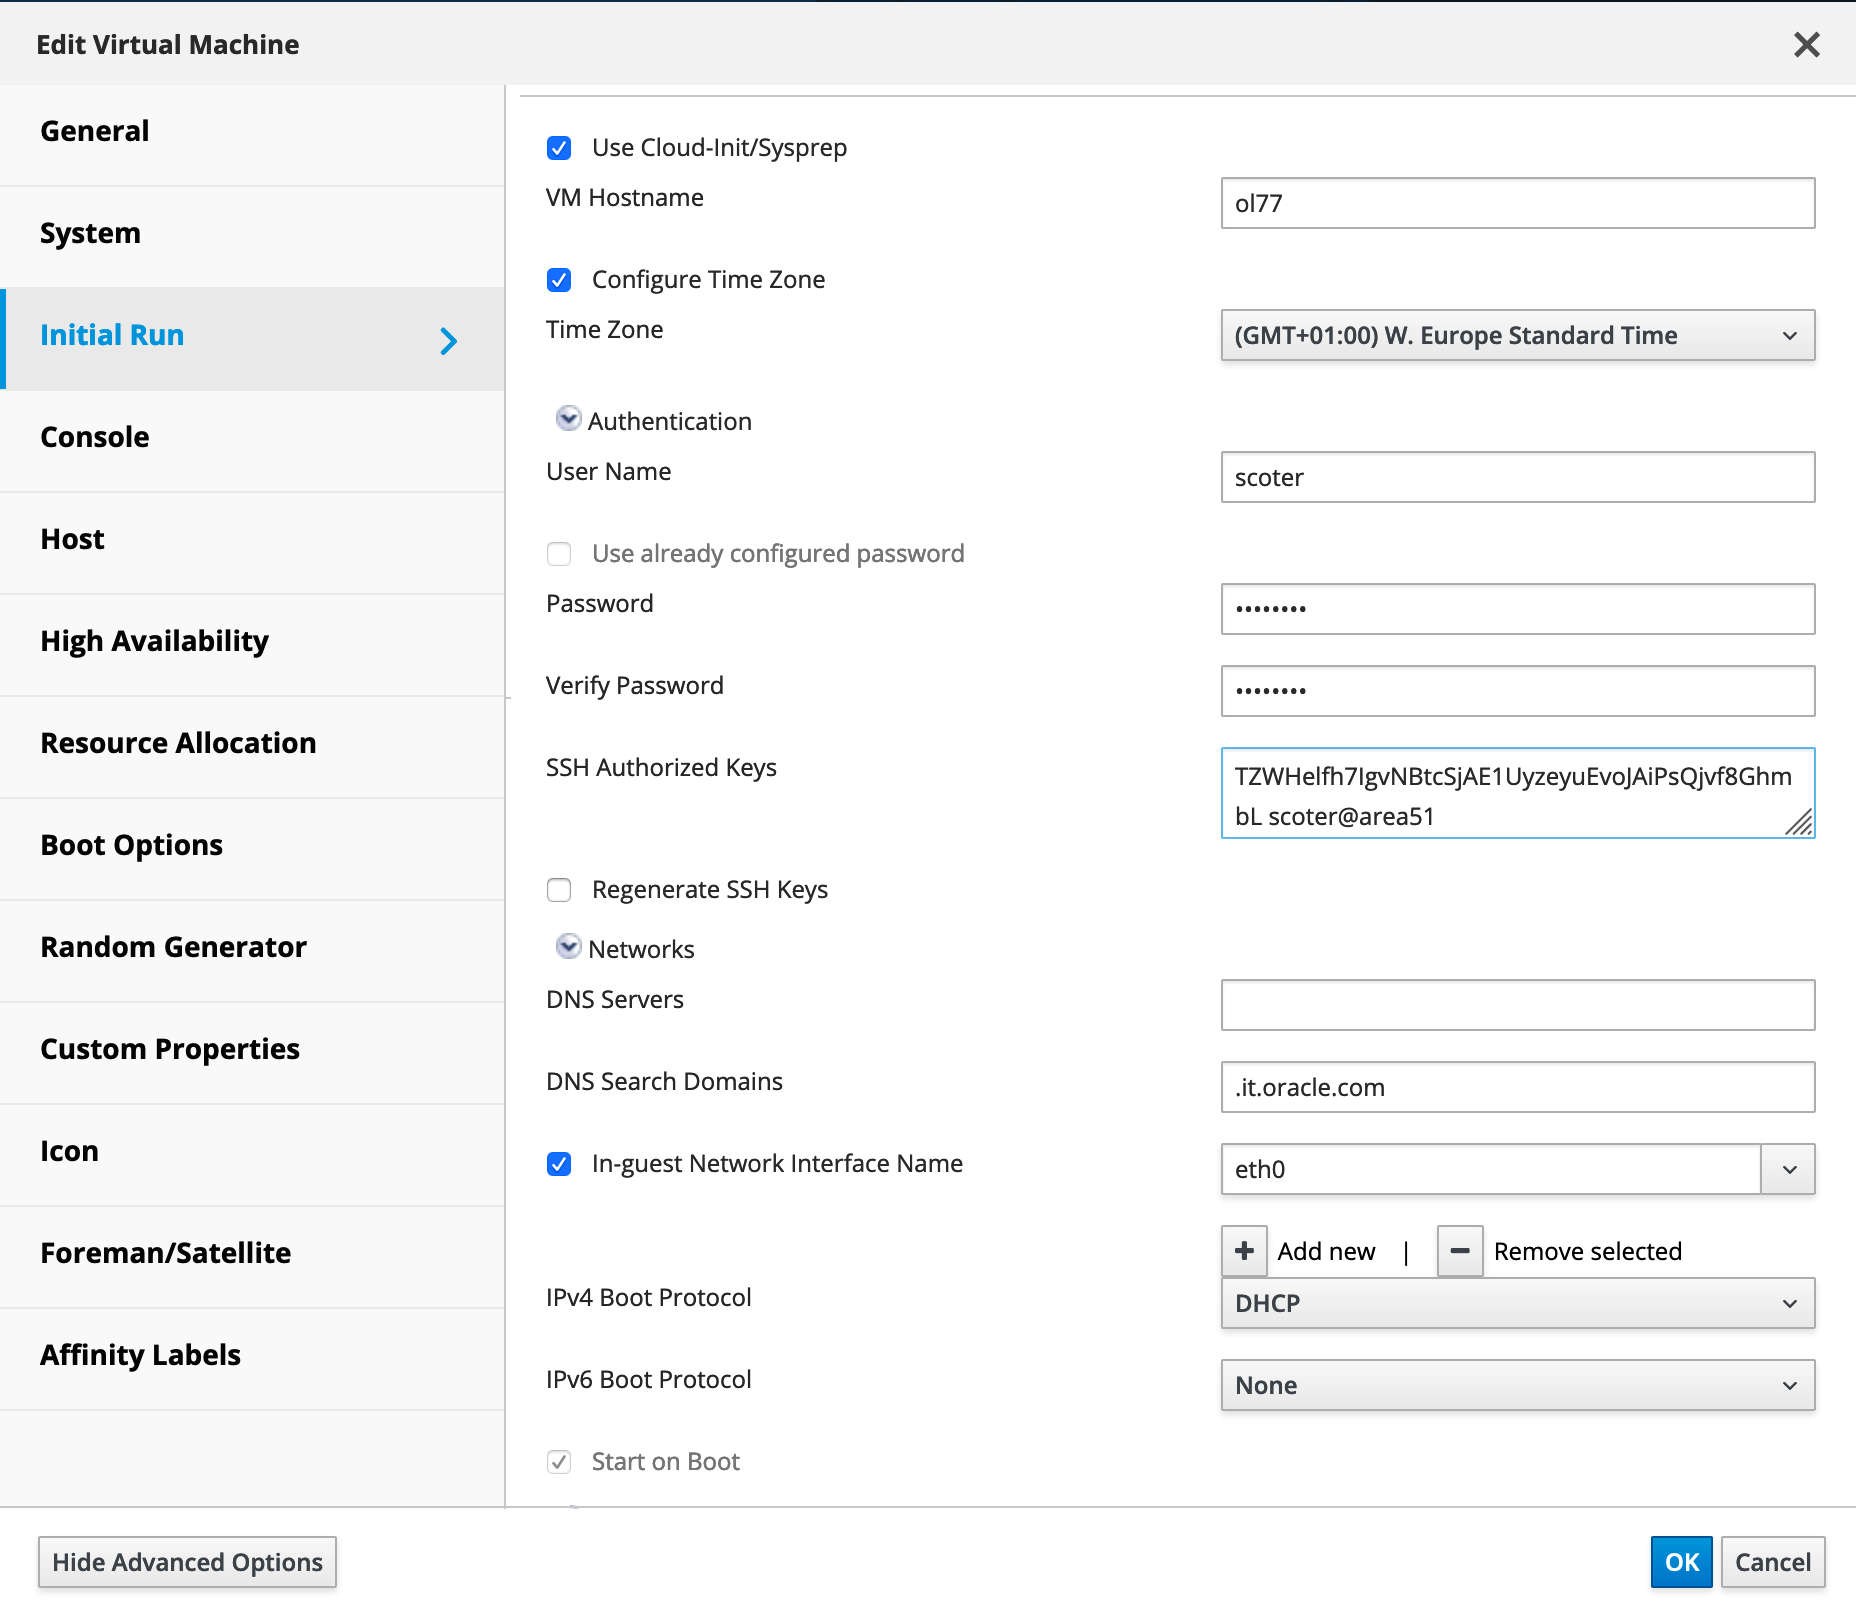This screenshot has width=1856, height=1622.
Task: Go to the Resource Allocation tab
Action: click(178, 743)
